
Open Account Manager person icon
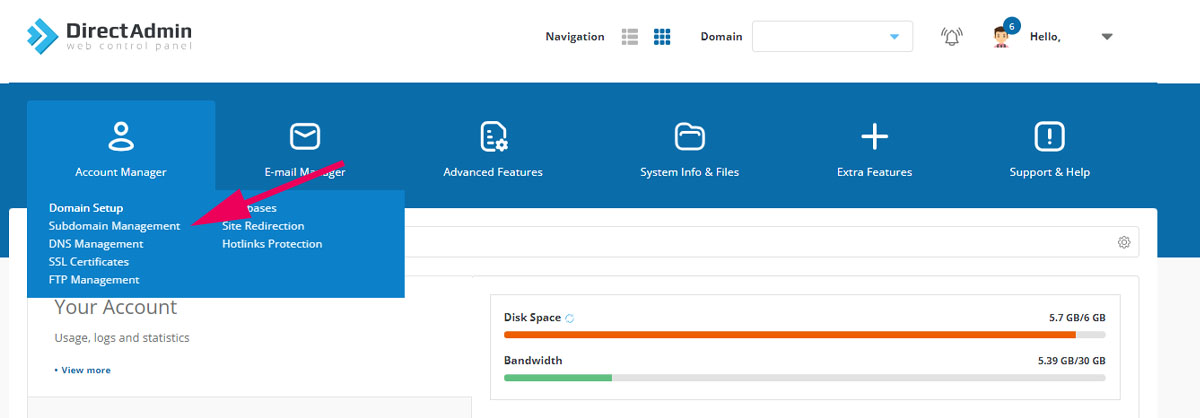[x=120, y=135]
